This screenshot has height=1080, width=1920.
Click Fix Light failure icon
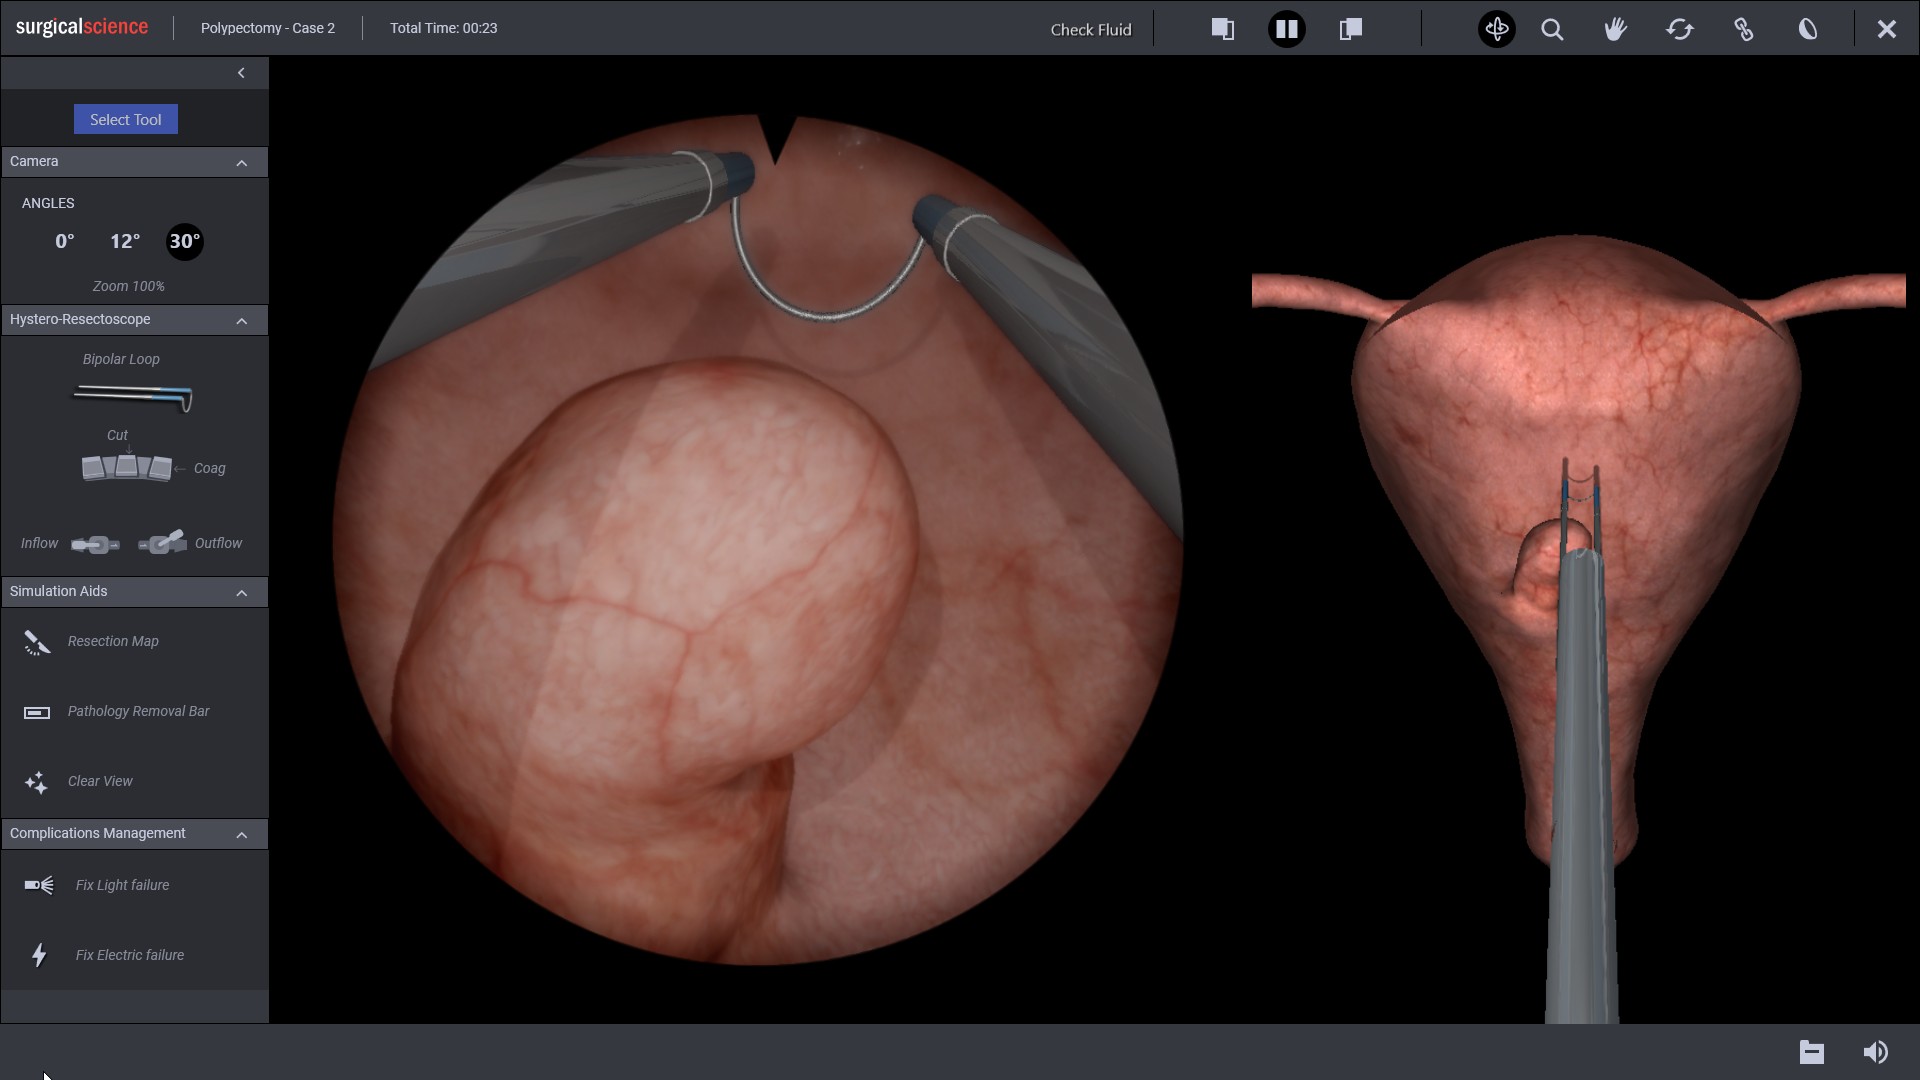pos(39,885)
